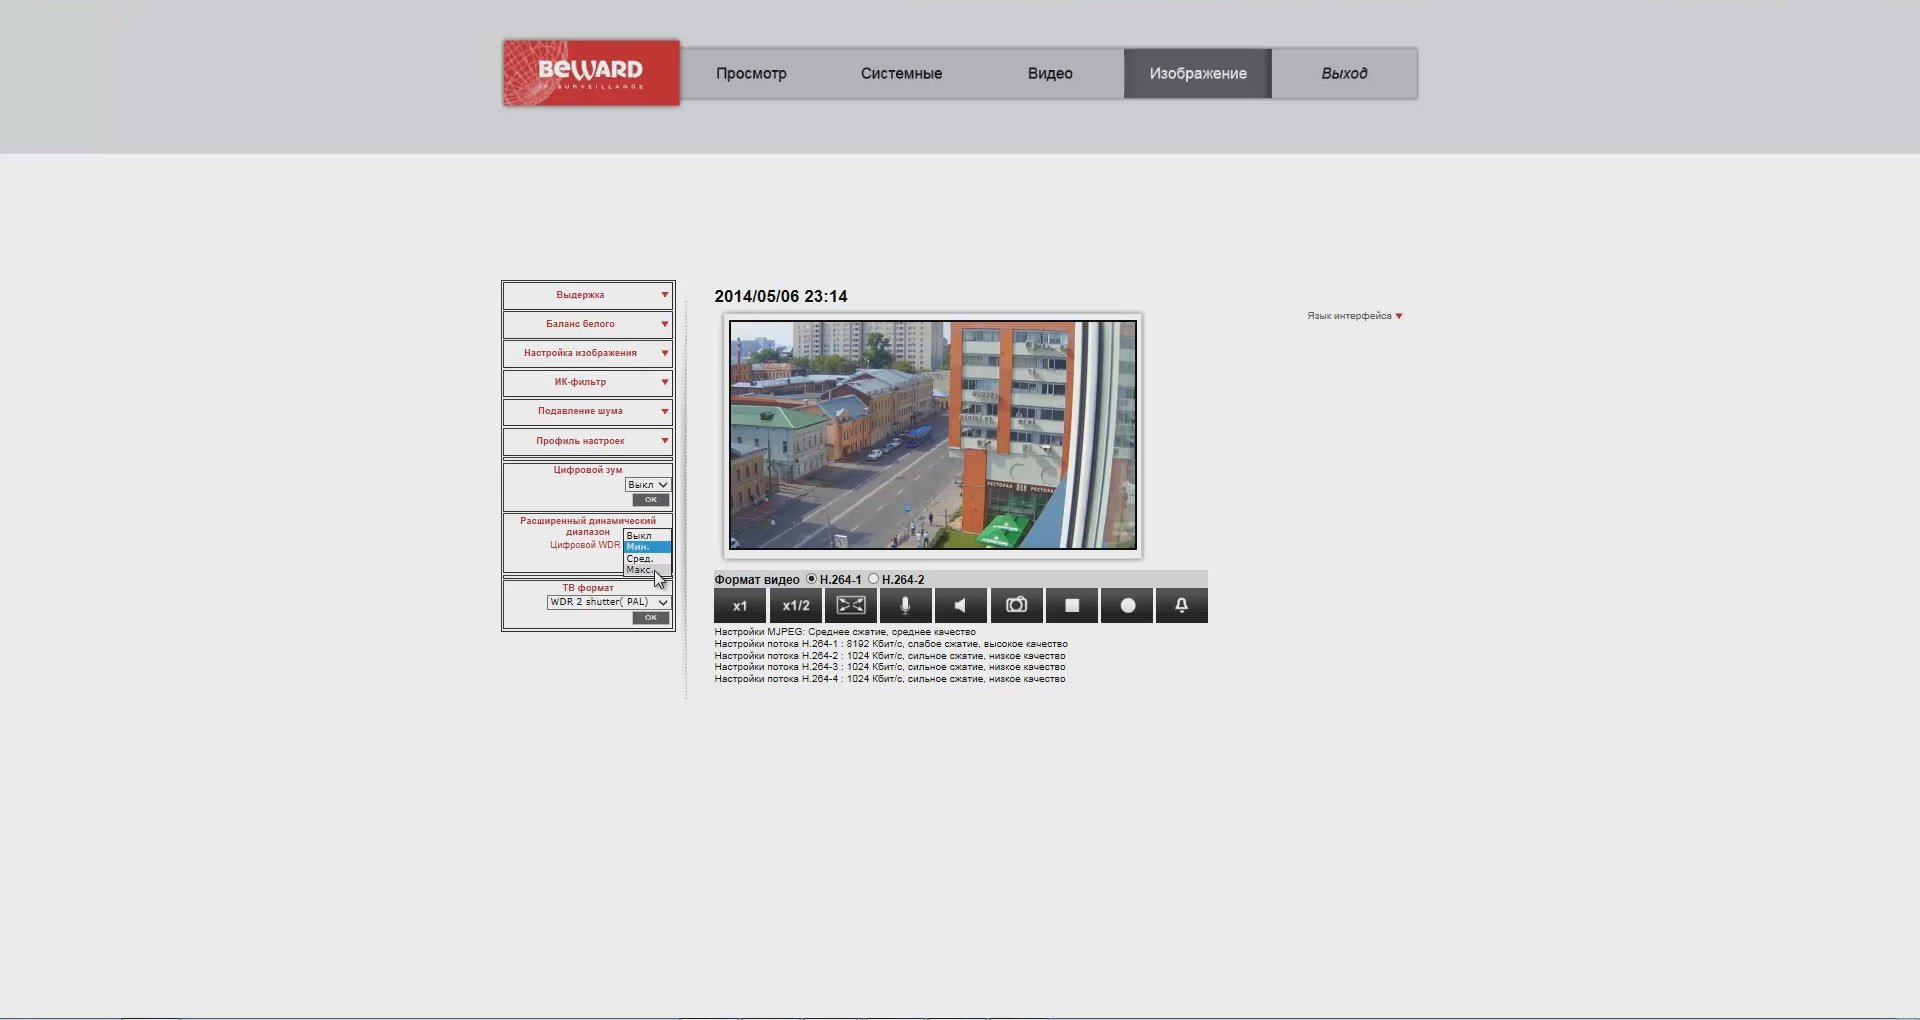Viewport: 1920px width, 1020px height.
Task: Expand the Выдержка section
Action: point(587,295)
